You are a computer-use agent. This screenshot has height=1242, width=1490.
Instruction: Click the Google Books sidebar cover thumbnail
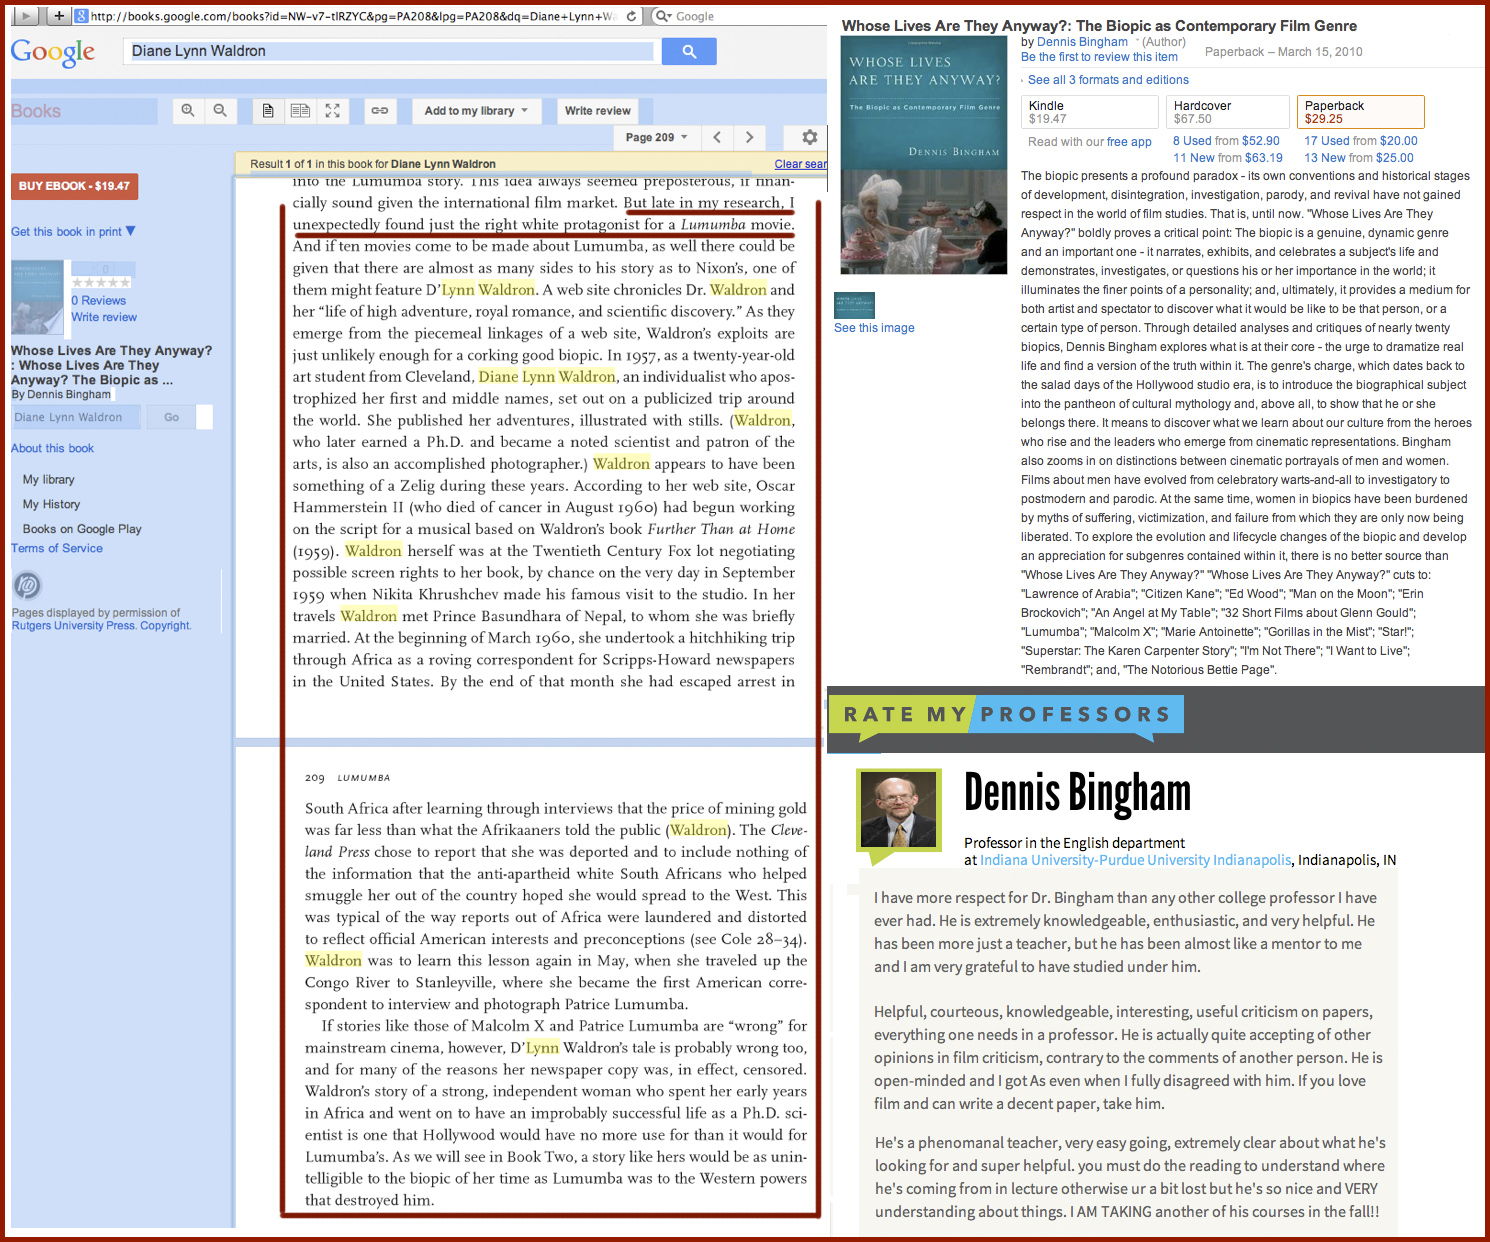(38, 298)
